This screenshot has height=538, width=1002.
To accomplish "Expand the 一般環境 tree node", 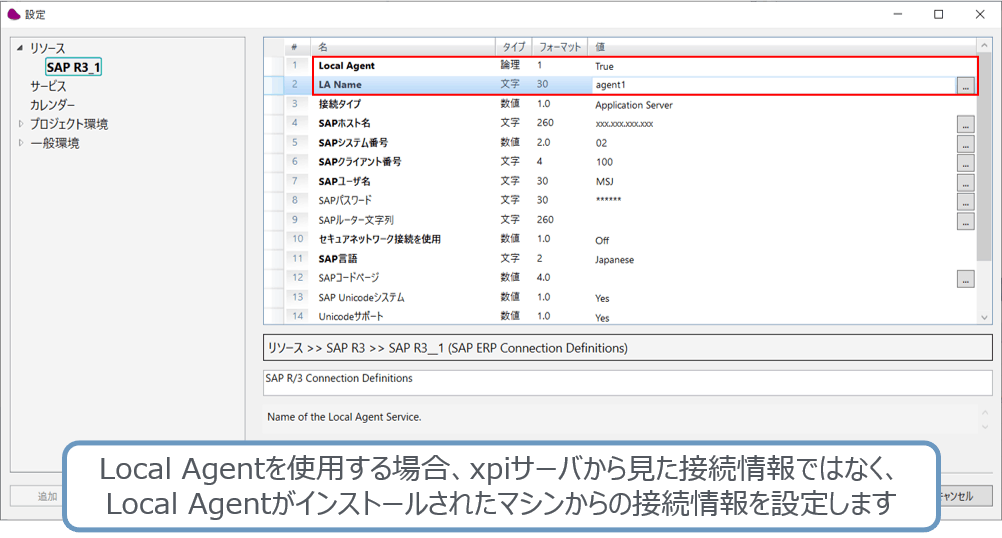I will (20, 143).
